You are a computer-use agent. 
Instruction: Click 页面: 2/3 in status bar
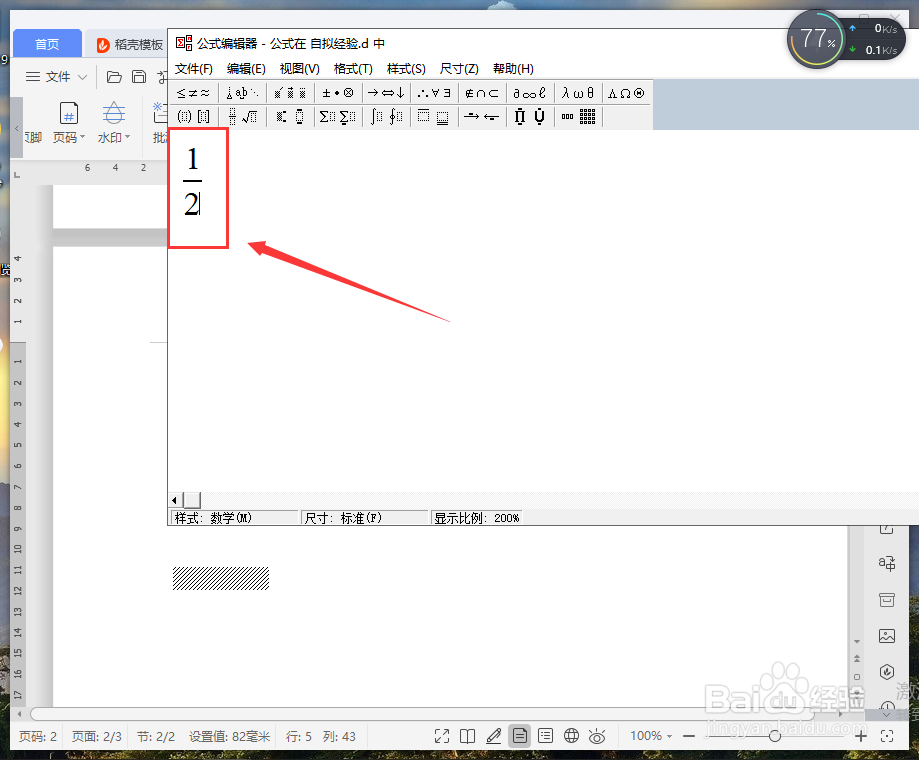pyautogui.click(x=97, y=737)
